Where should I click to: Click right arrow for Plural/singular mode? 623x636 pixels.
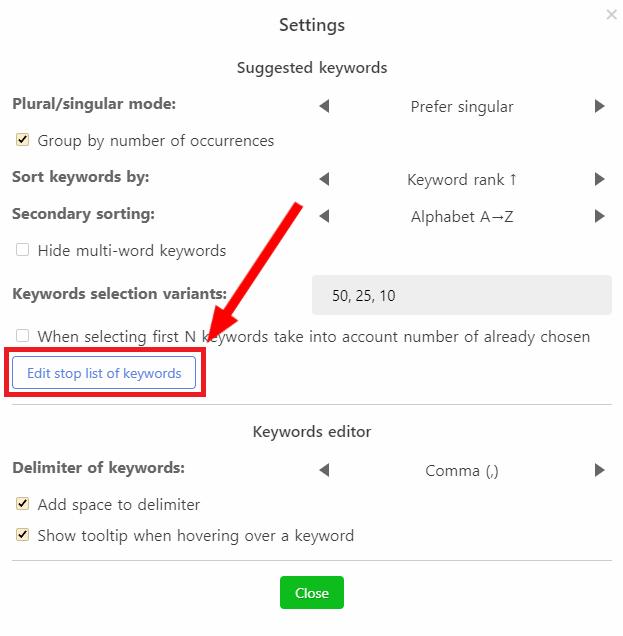(x=599, y=106)
